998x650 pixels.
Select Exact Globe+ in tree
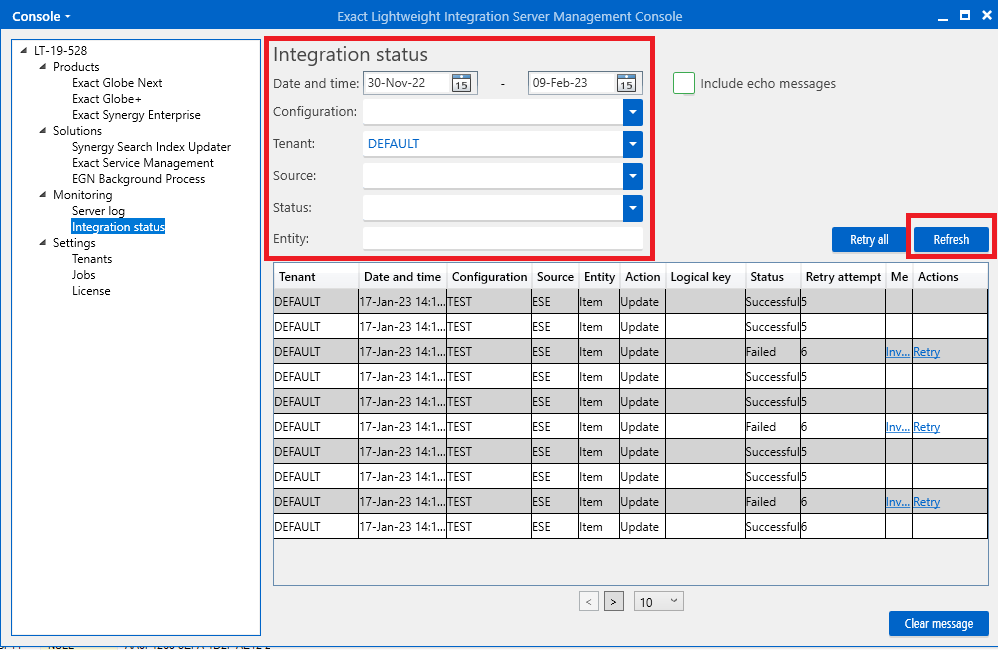point(106,99)
